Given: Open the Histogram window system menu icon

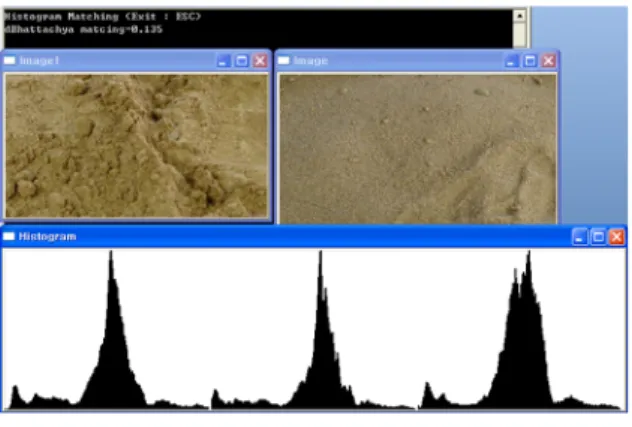Looking at the screenshot, I should (8, 236).
